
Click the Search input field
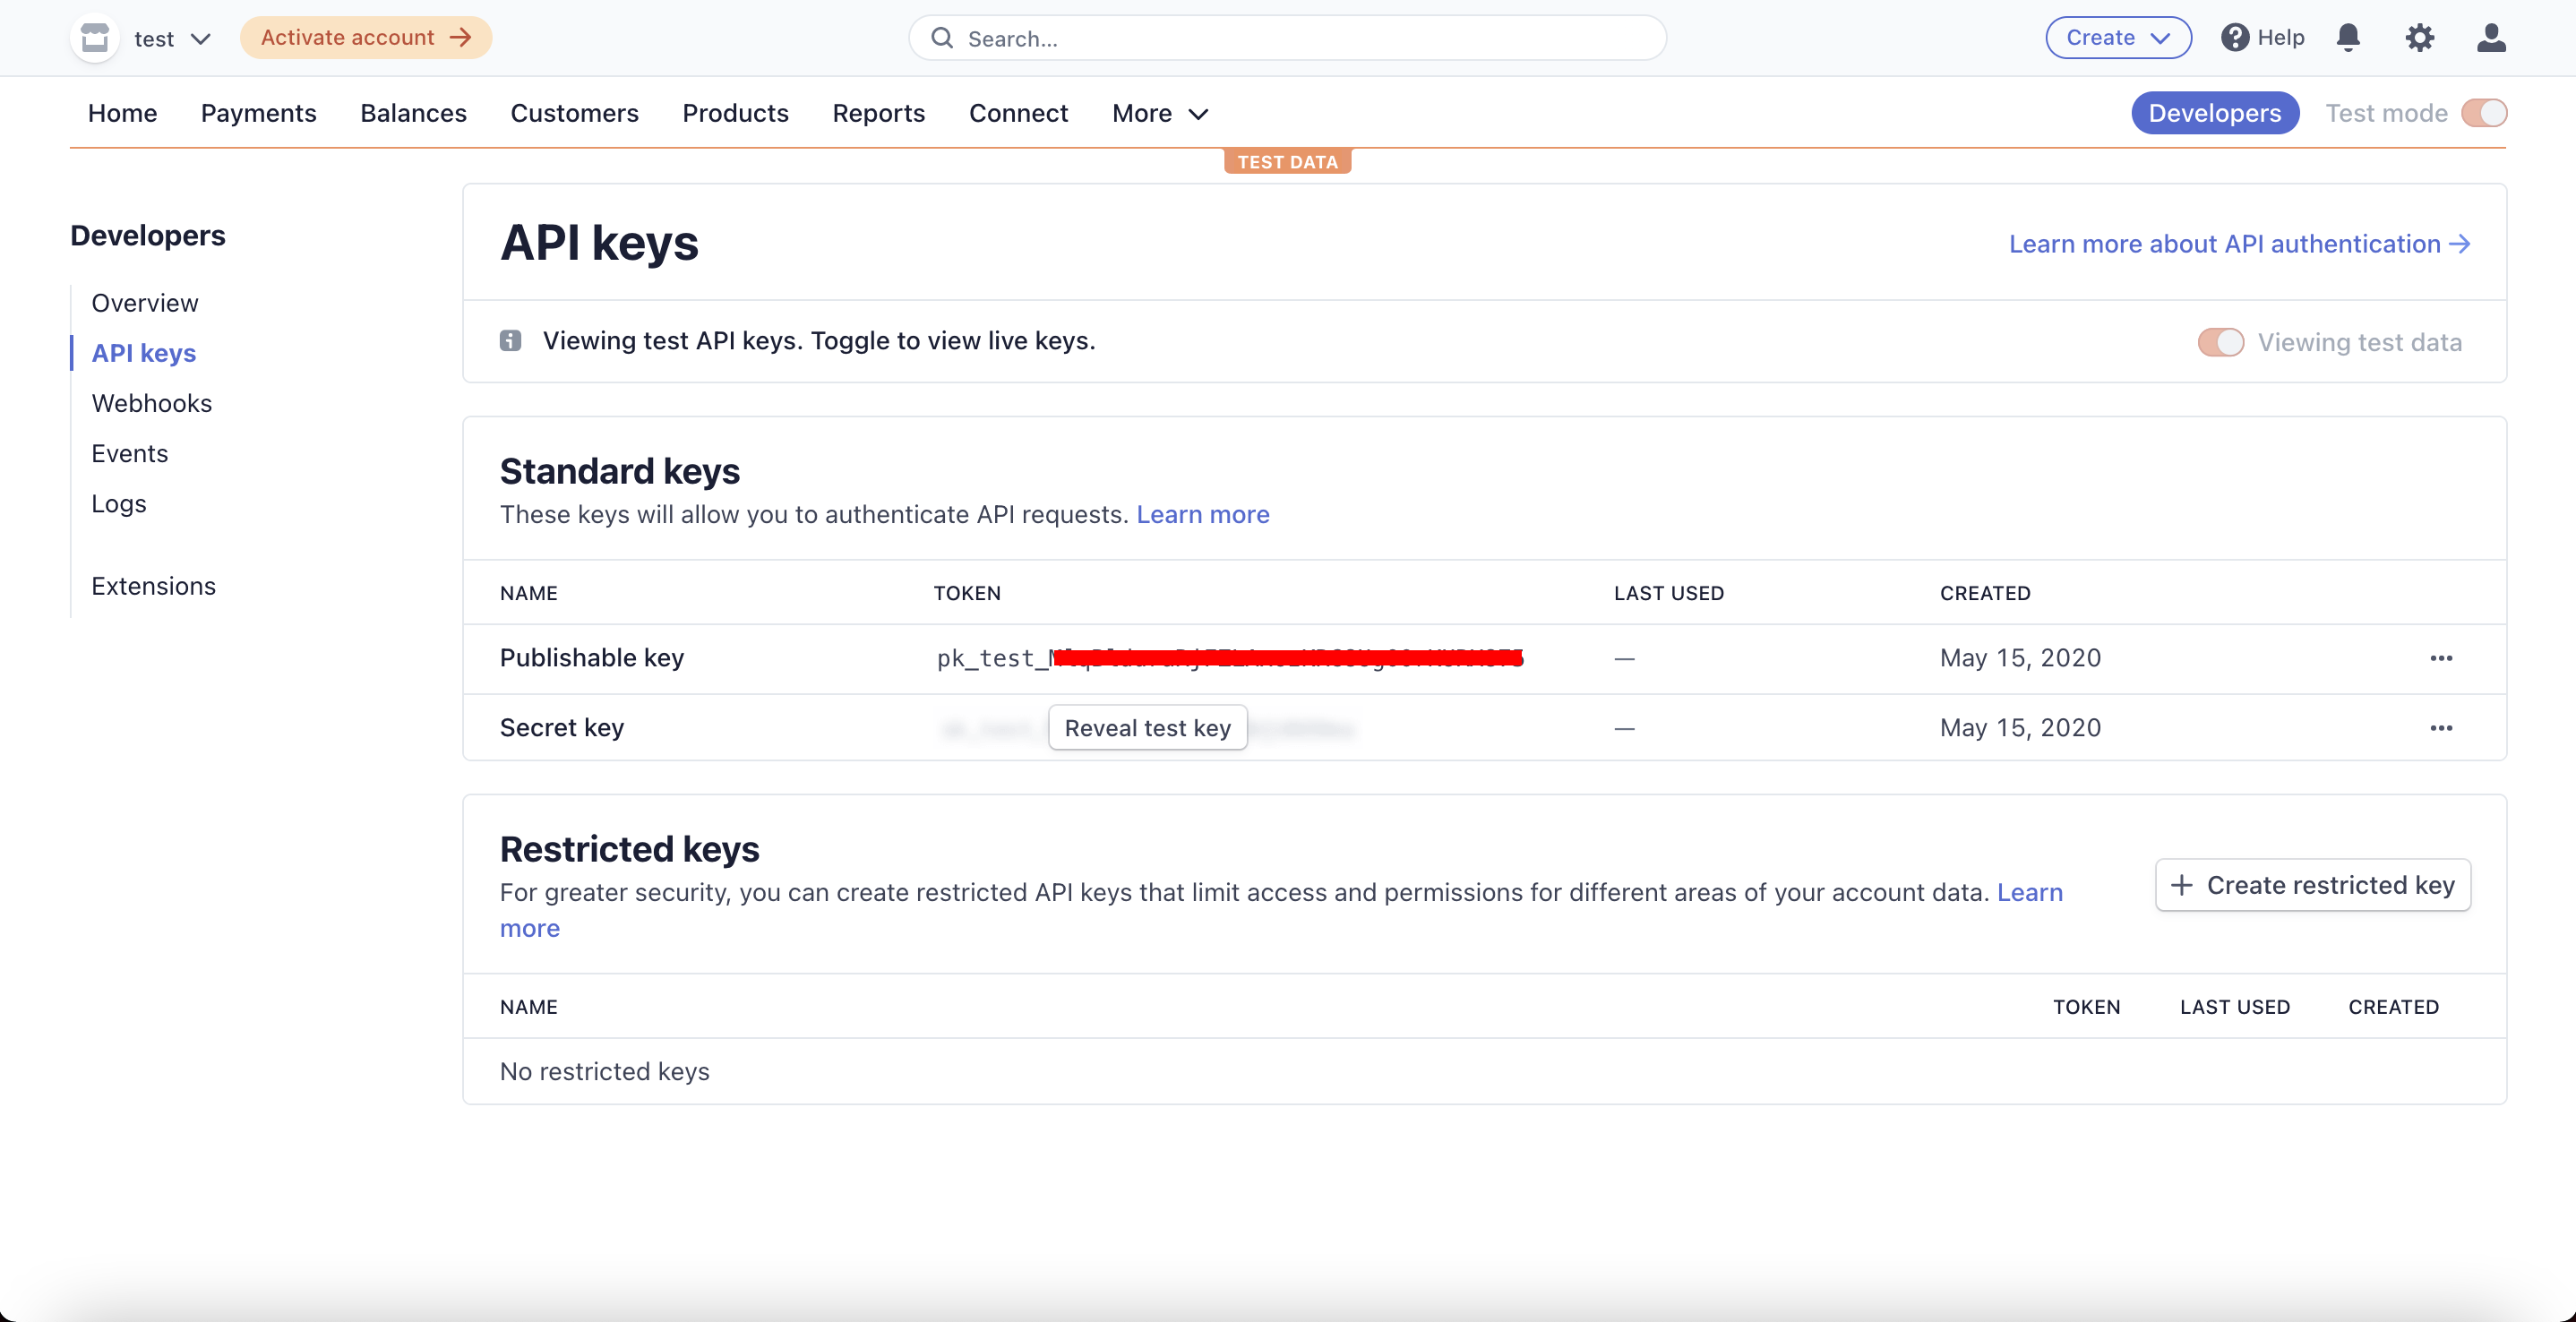[1287, 38]
